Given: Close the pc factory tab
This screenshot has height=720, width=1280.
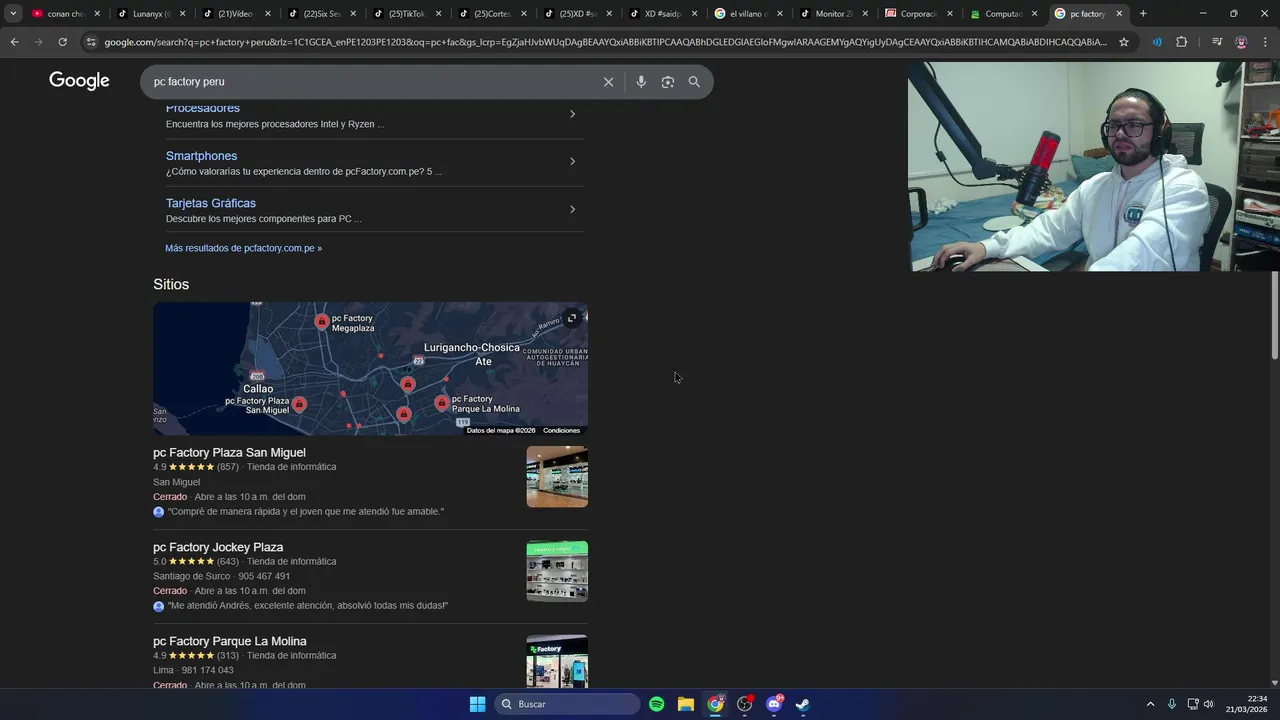Looking at the screenshot, I should [1120, 14].
